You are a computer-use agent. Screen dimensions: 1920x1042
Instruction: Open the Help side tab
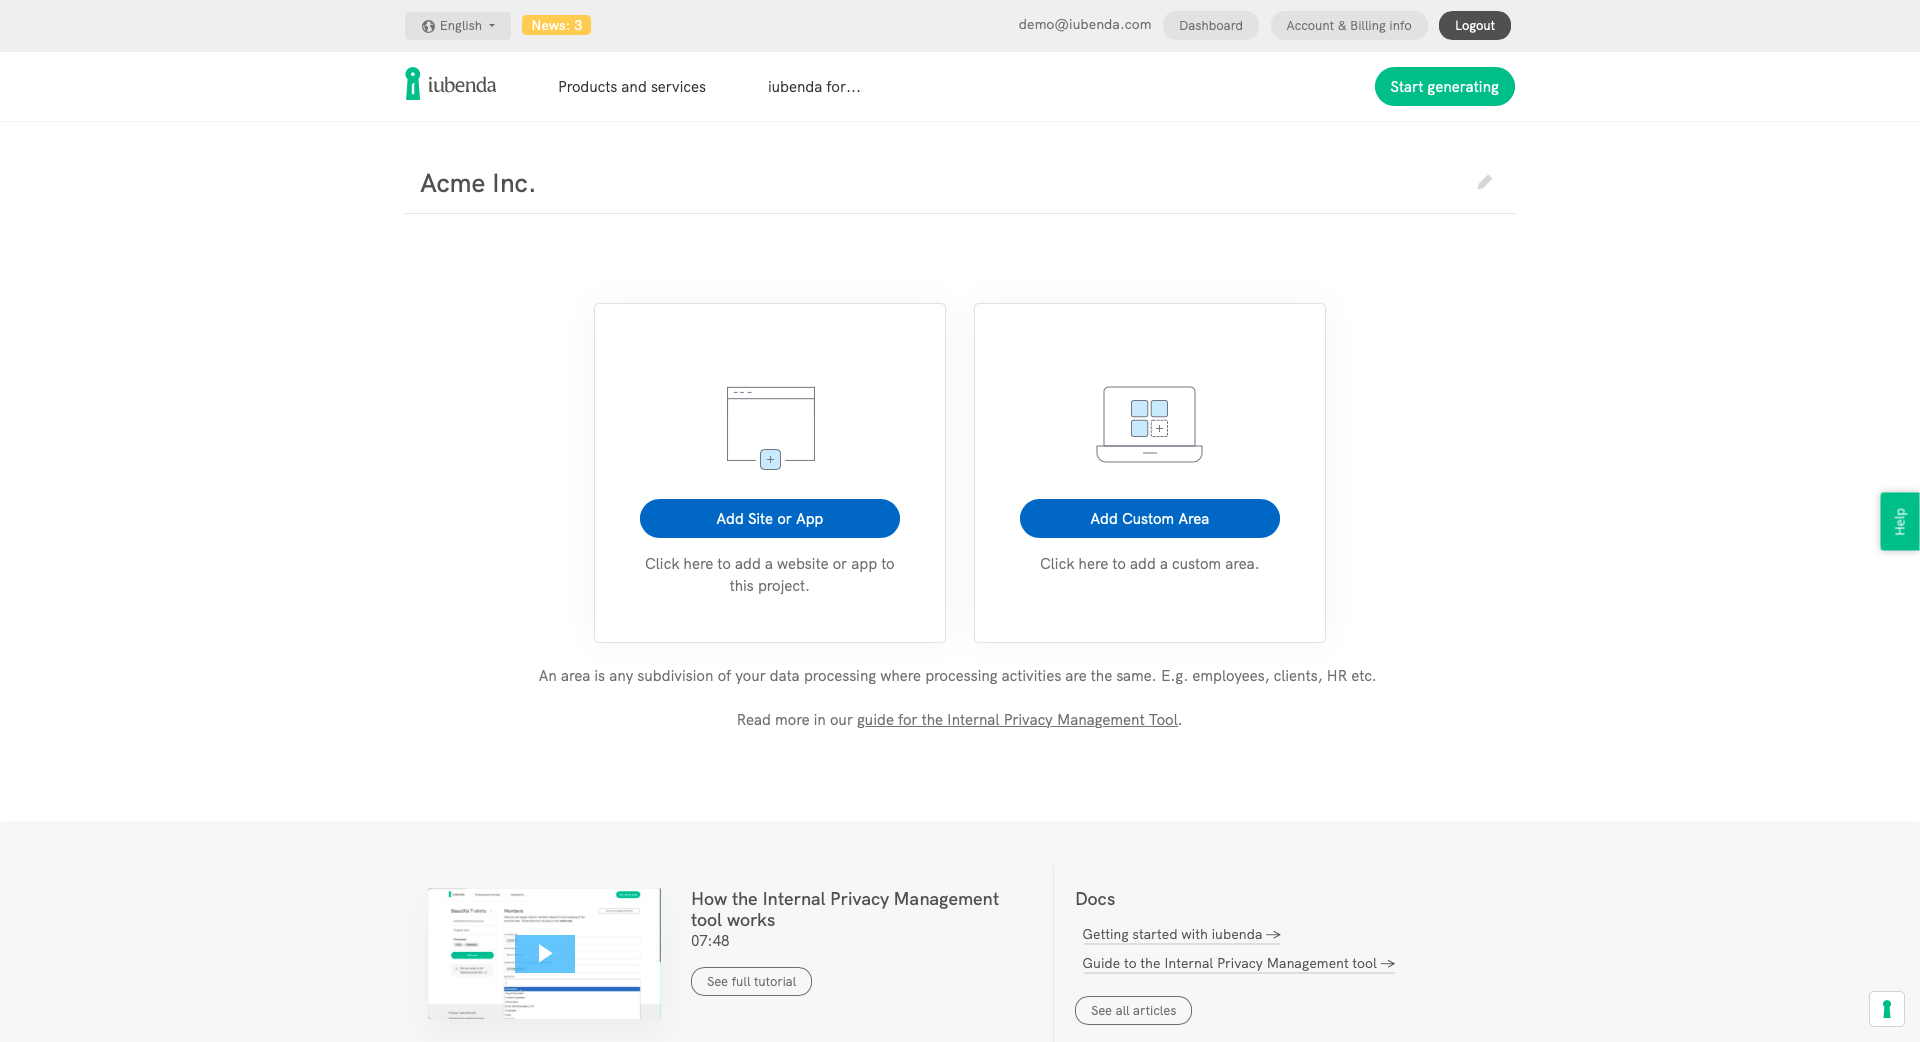tap(1900, 521)
